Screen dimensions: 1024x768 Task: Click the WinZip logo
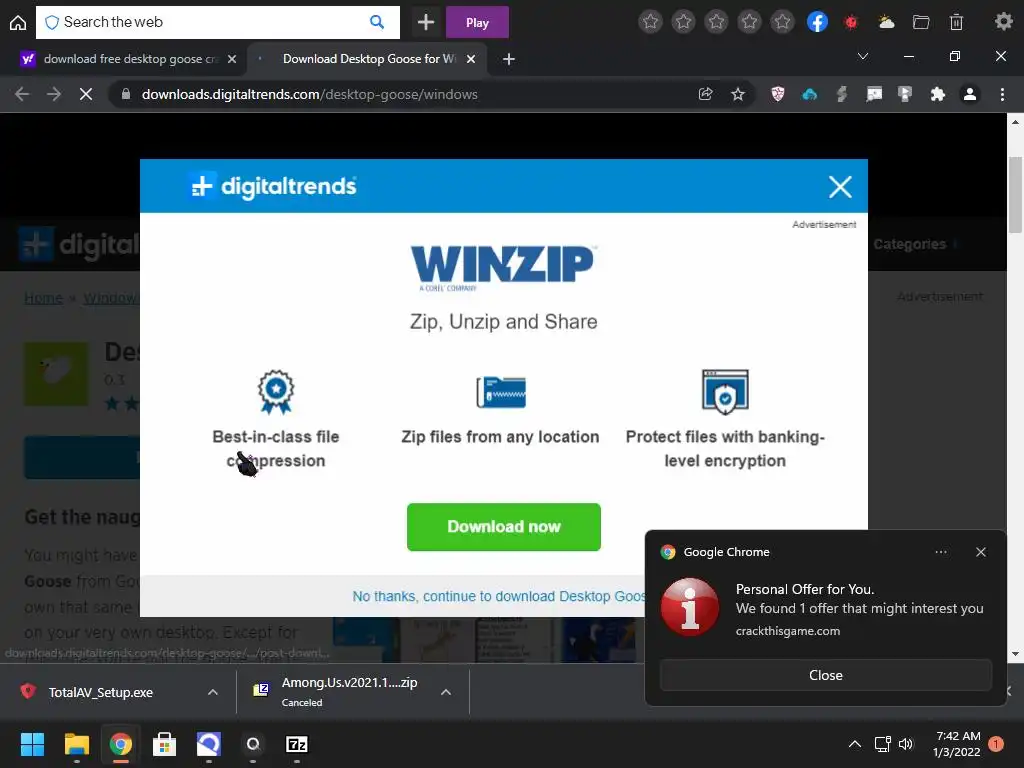tap(503, 267)
